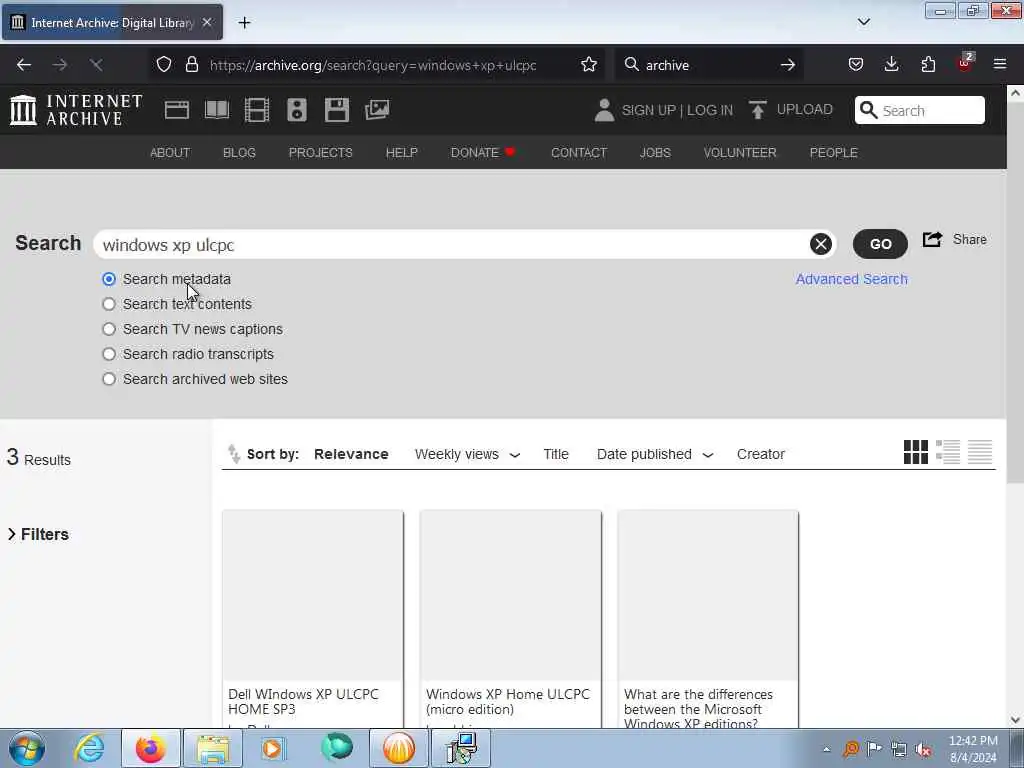Sort results by Relevance

(x=351, y=454)
